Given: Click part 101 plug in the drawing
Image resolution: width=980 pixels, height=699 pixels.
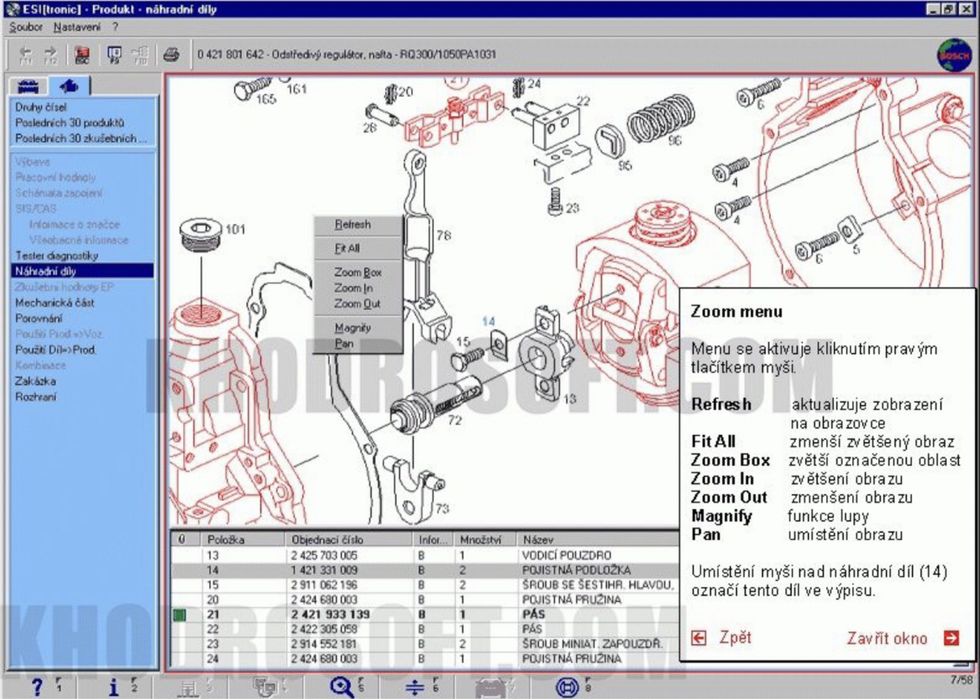Looking at the screenshot, I should [x=201, y=236].
